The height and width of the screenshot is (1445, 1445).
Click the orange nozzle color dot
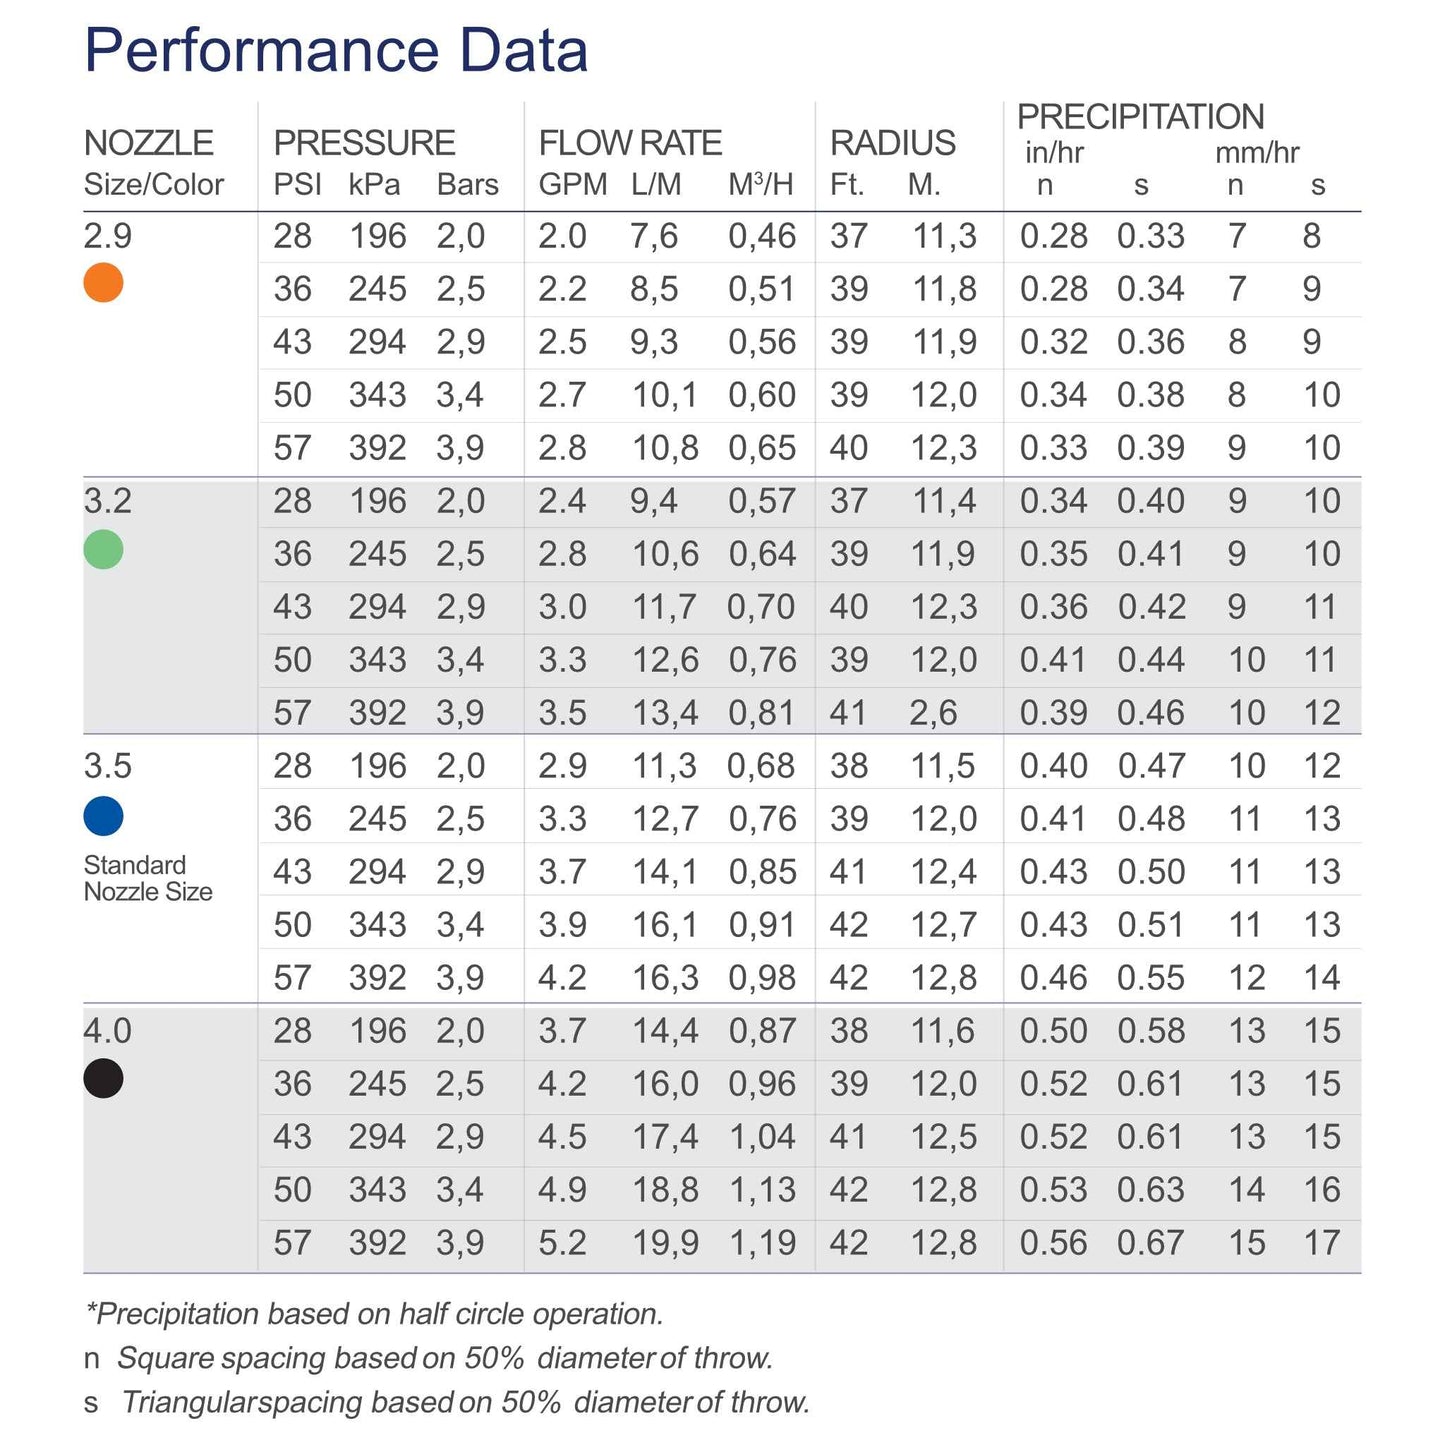pyautogui.click(x=103, y=283)
